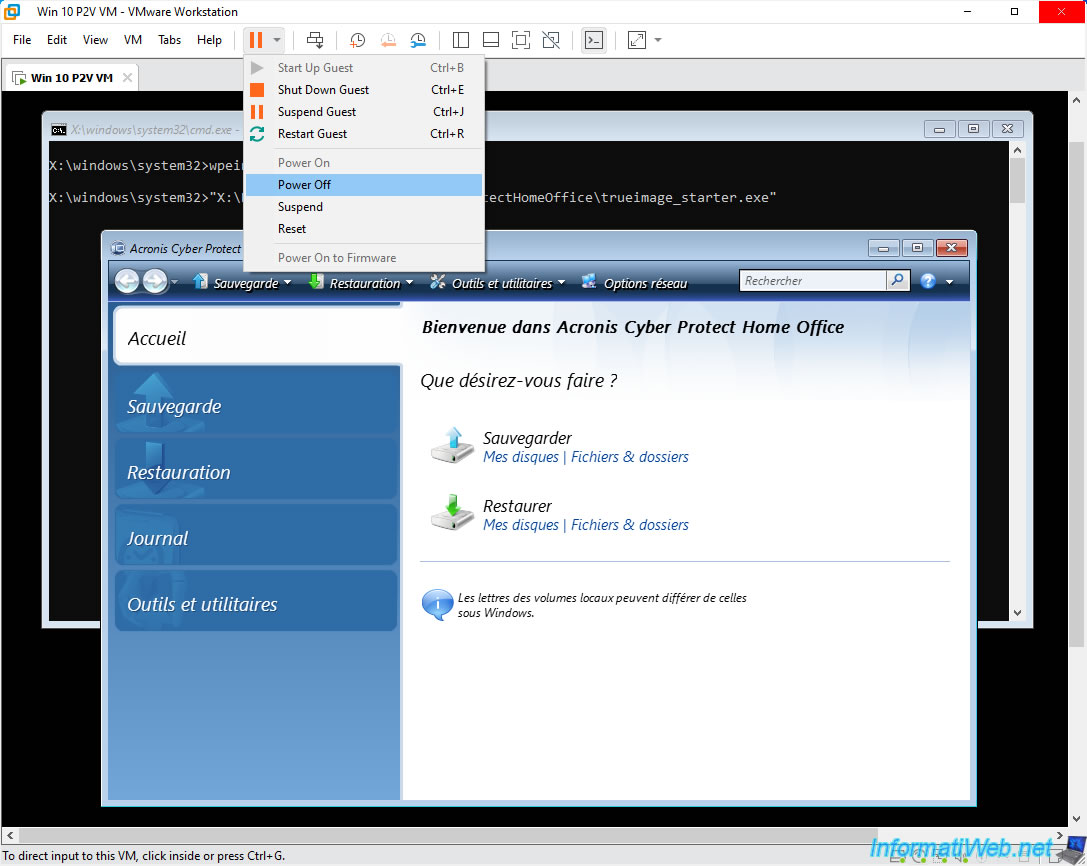1087x866 pixels.
Task: Toggle the thumbnail bar view
Action: coord(491,40)
